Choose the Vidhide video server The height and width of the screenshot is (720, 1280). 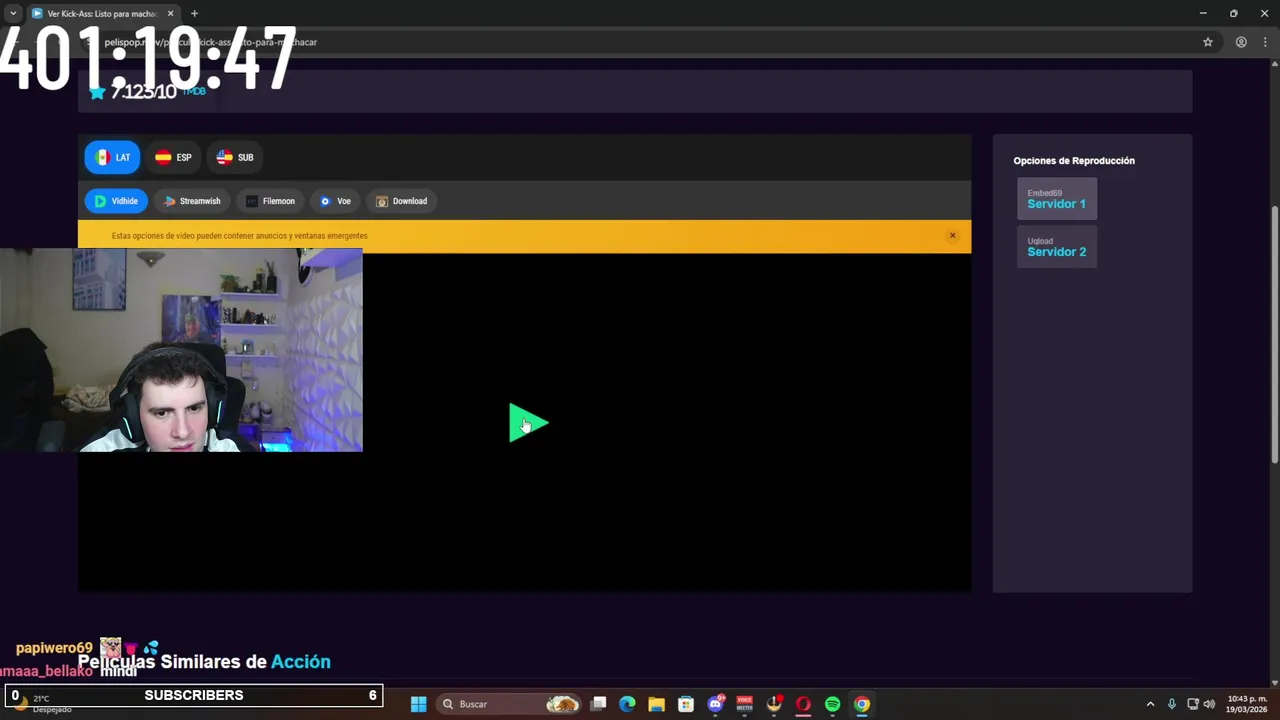pos(116,201)
